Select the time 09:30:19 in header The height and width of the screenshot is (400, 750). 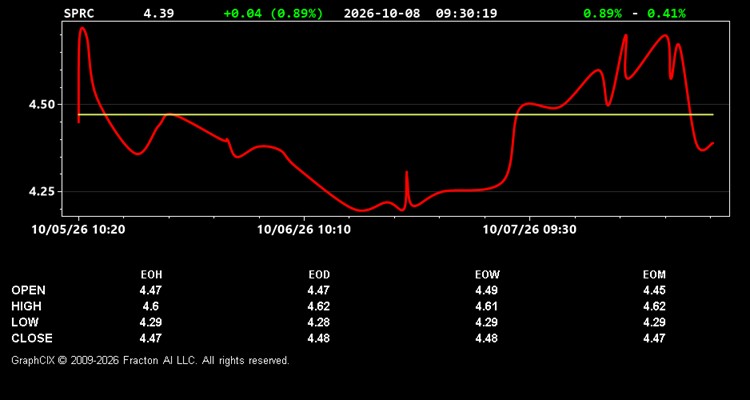466,13
